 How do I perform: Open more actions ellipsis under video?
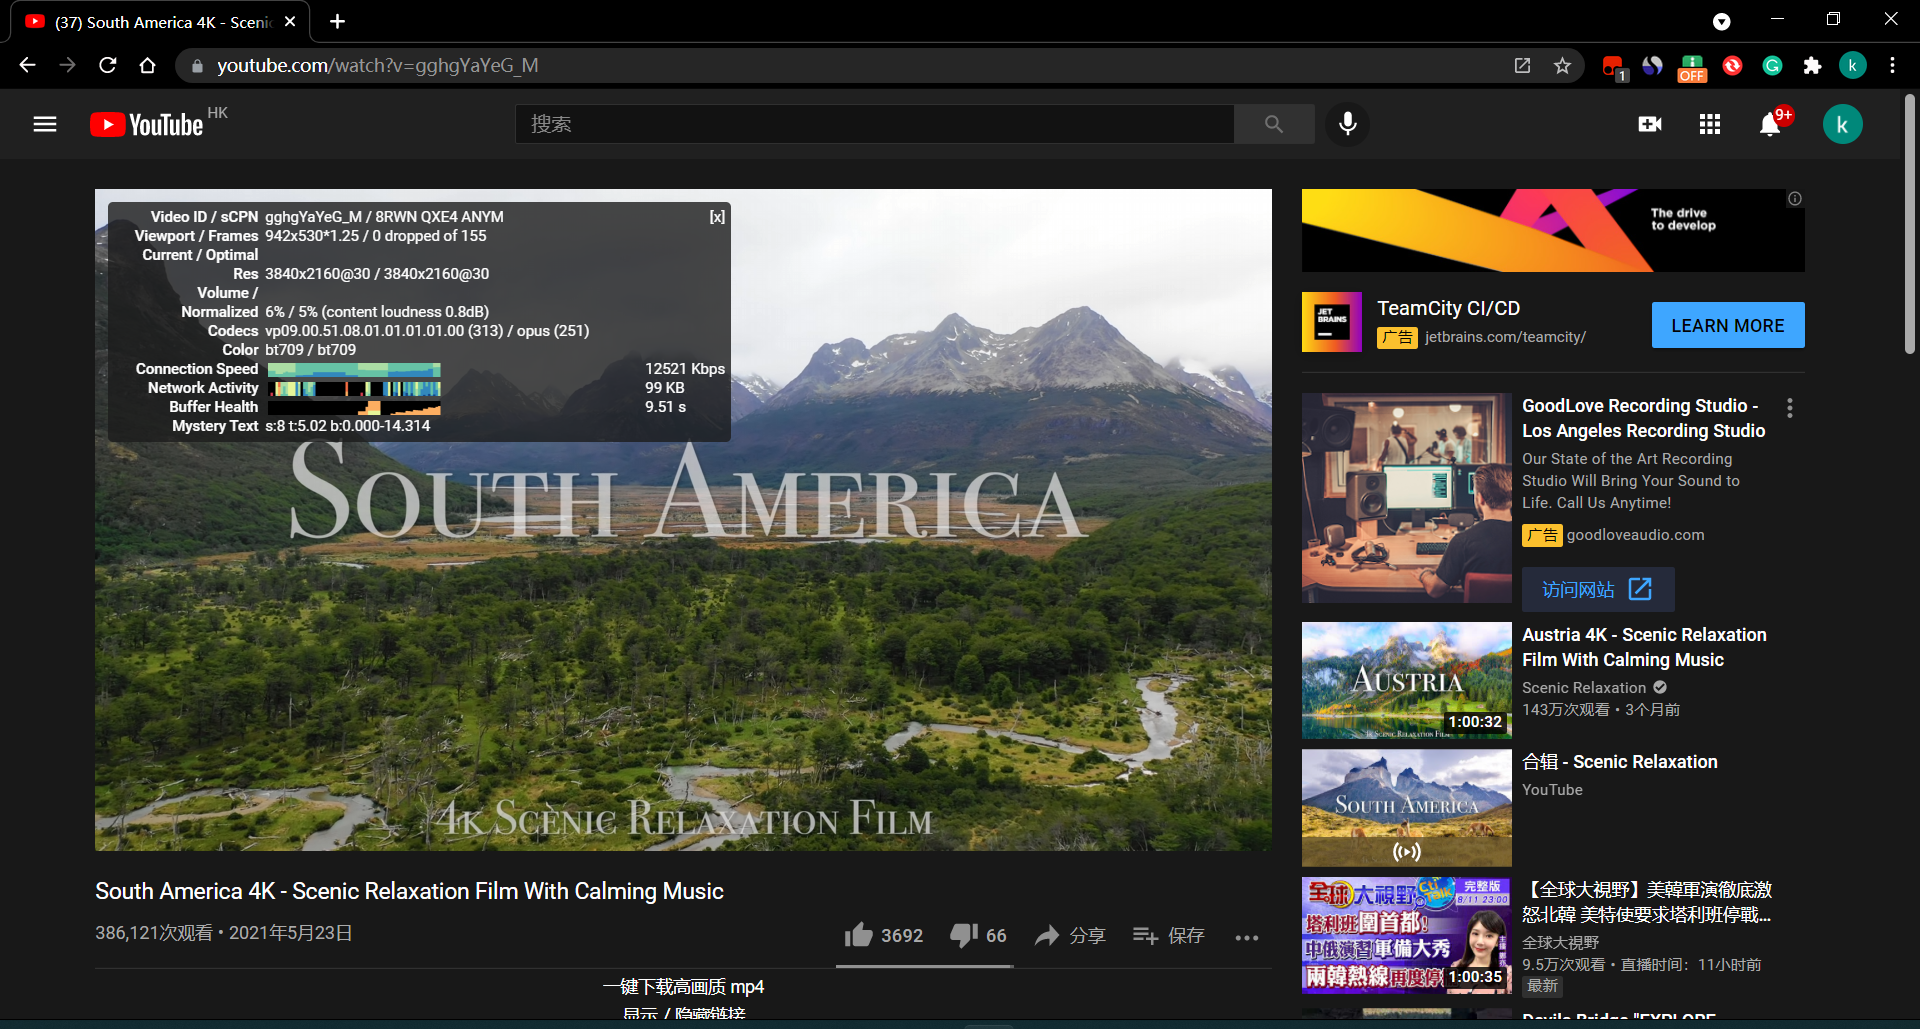(1246, 937)
